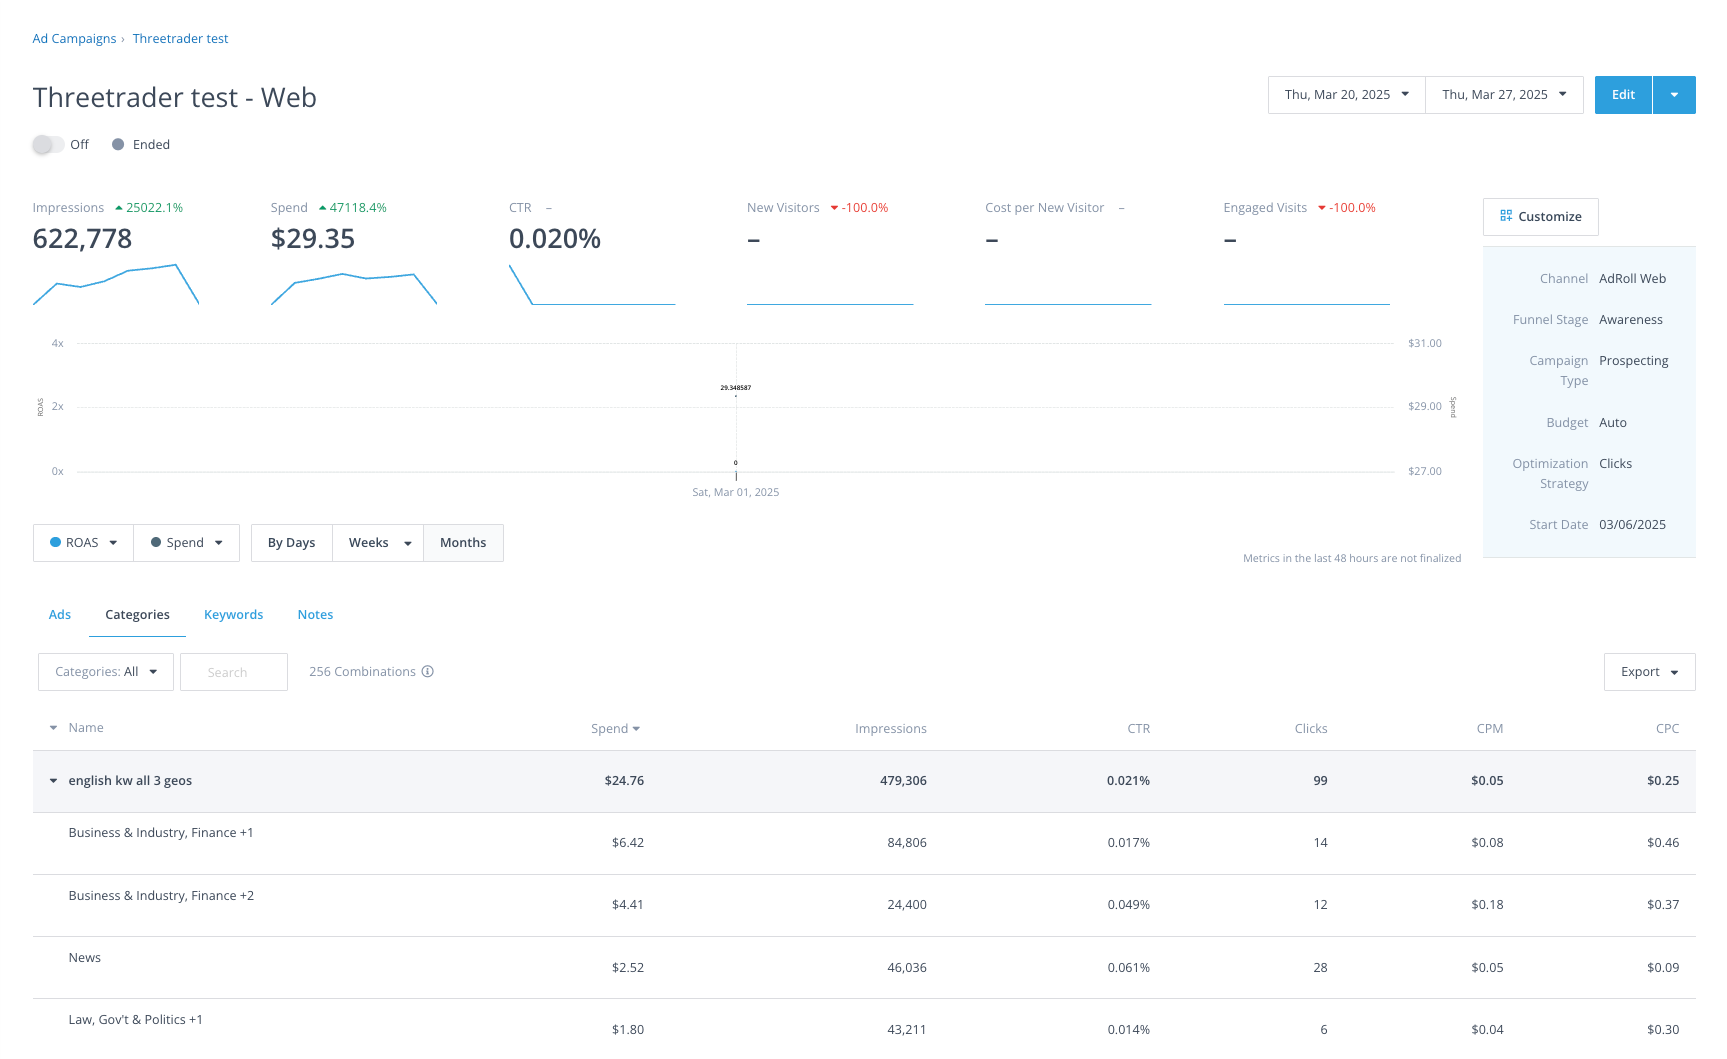Image resolution: width=1727 pixels, height=1059 pixels.
Task: Click the green increase arrow beside Impressions
Action: [x=119, y=207]
